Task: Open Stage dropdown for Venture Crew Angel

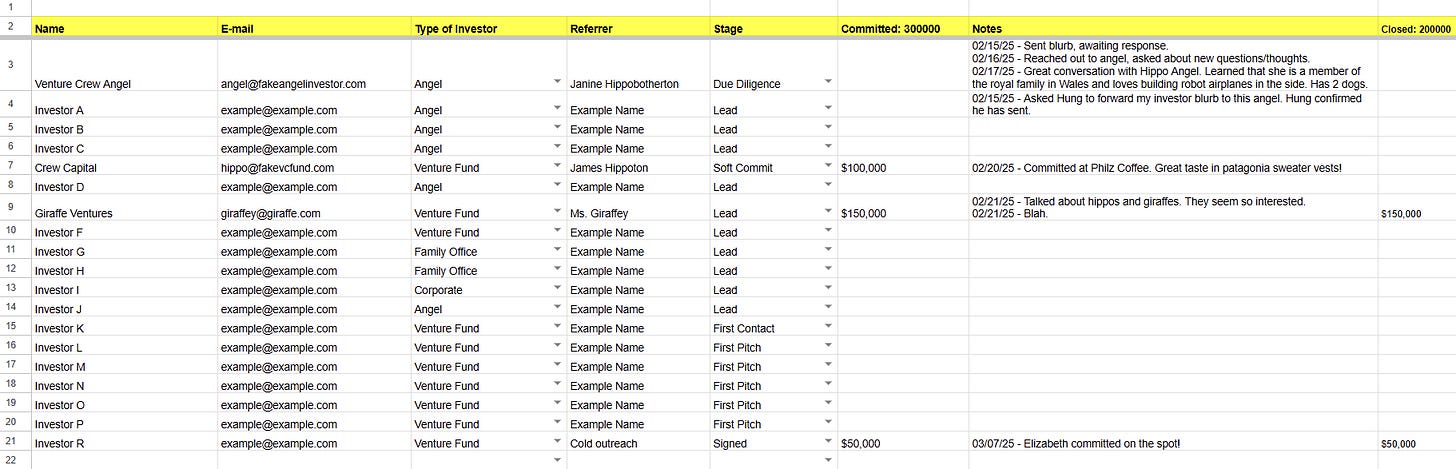Action: click(x=828, y=80)
